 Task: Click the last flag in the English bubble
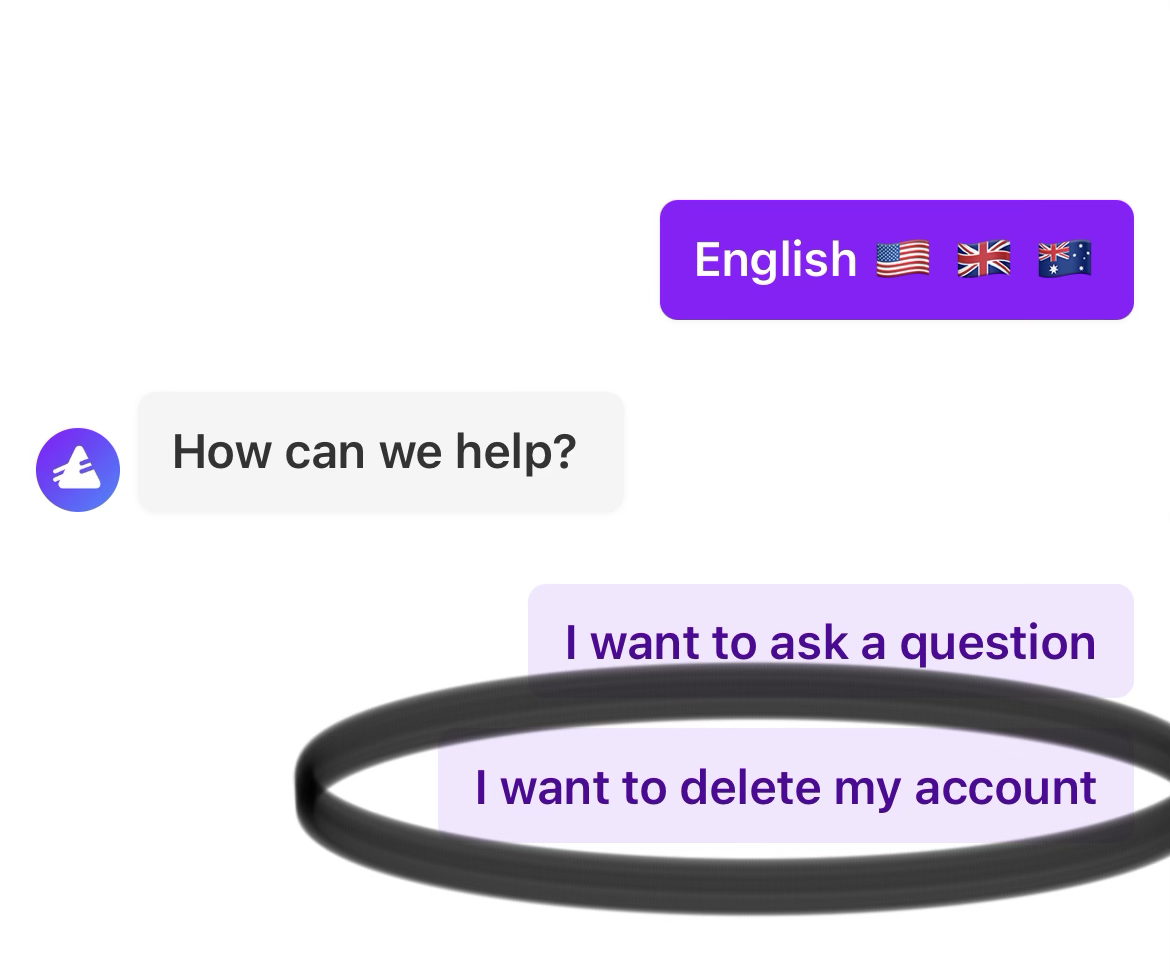coord(1065,259)
